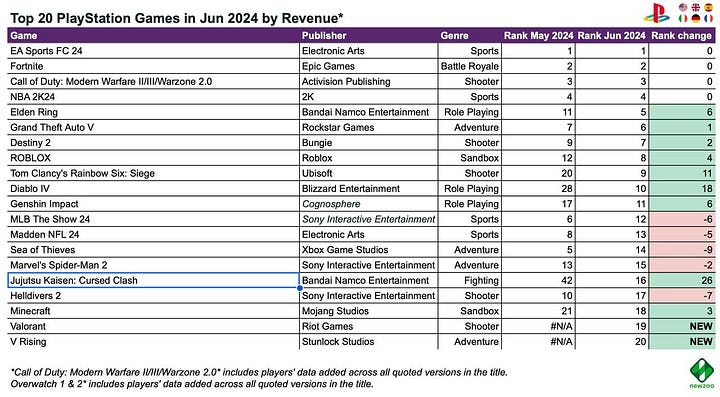Click the Germany flag icon
This screenshot has height=397, width=720.
pos(696,18)
